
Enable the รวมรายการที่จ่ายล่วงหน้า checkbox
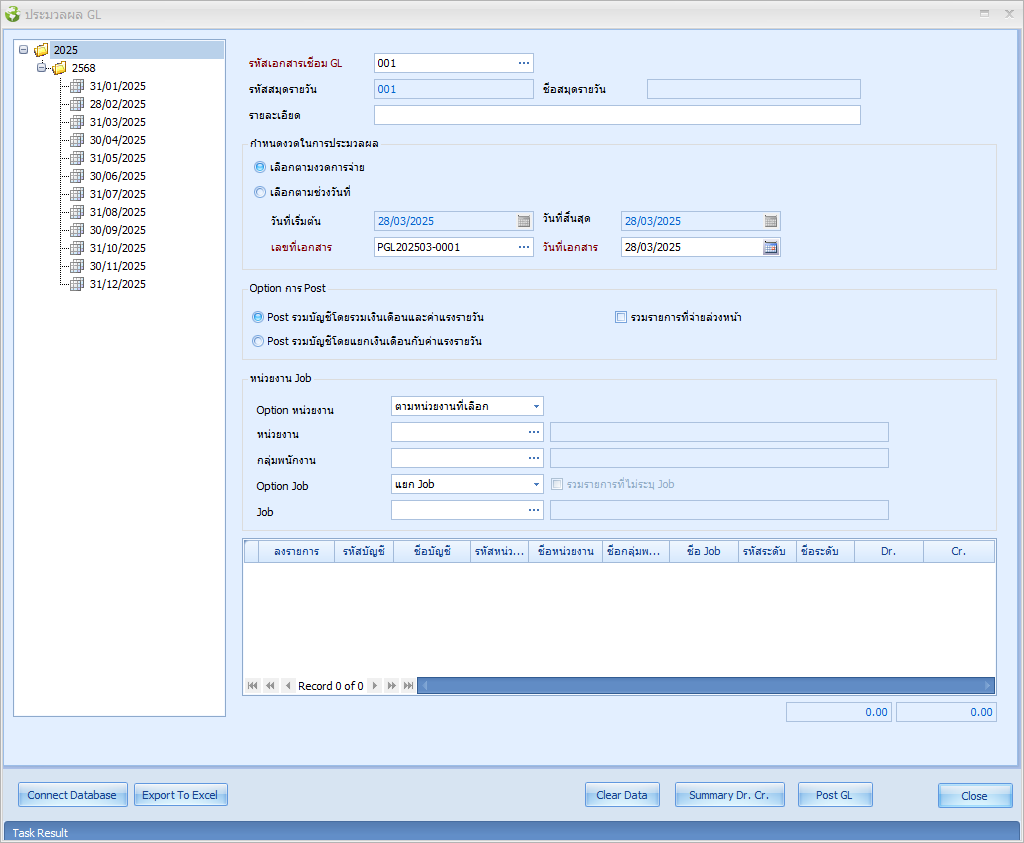pos(621,317)
